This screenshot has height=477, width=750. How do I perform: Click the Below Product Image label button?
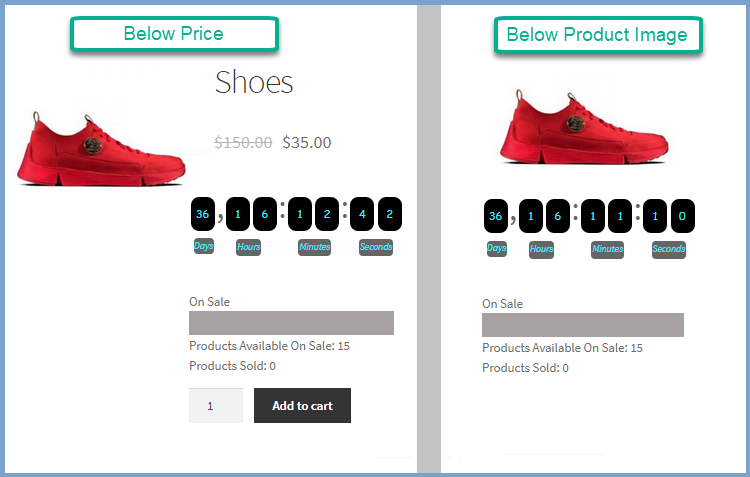point(597,35)
